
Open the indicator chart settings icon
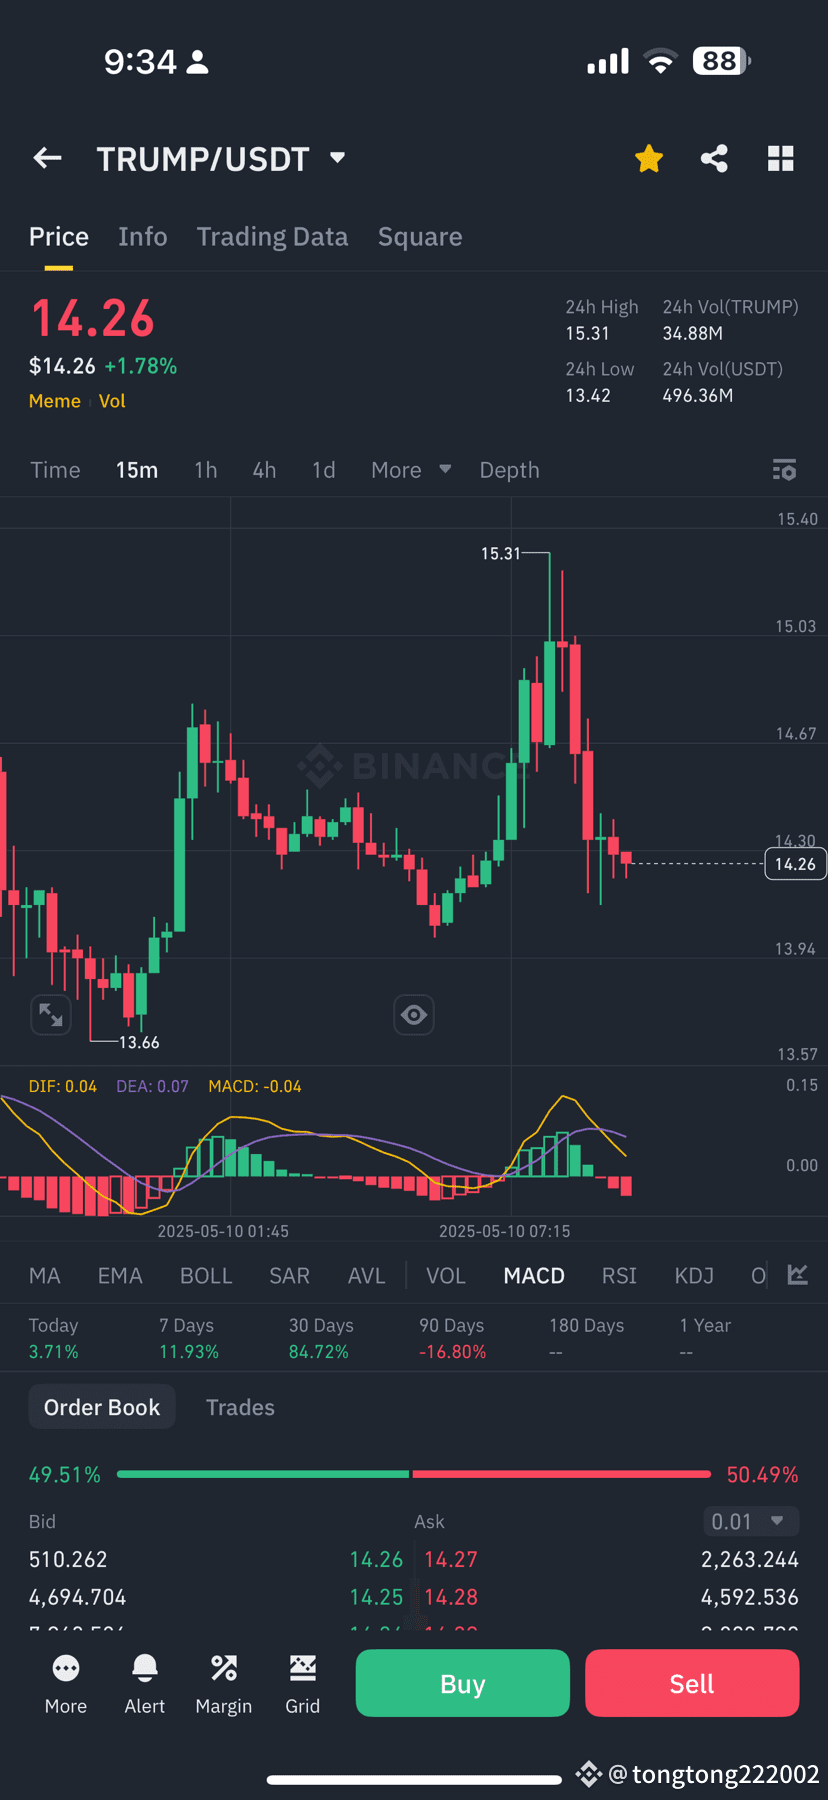click(798, 1275)
